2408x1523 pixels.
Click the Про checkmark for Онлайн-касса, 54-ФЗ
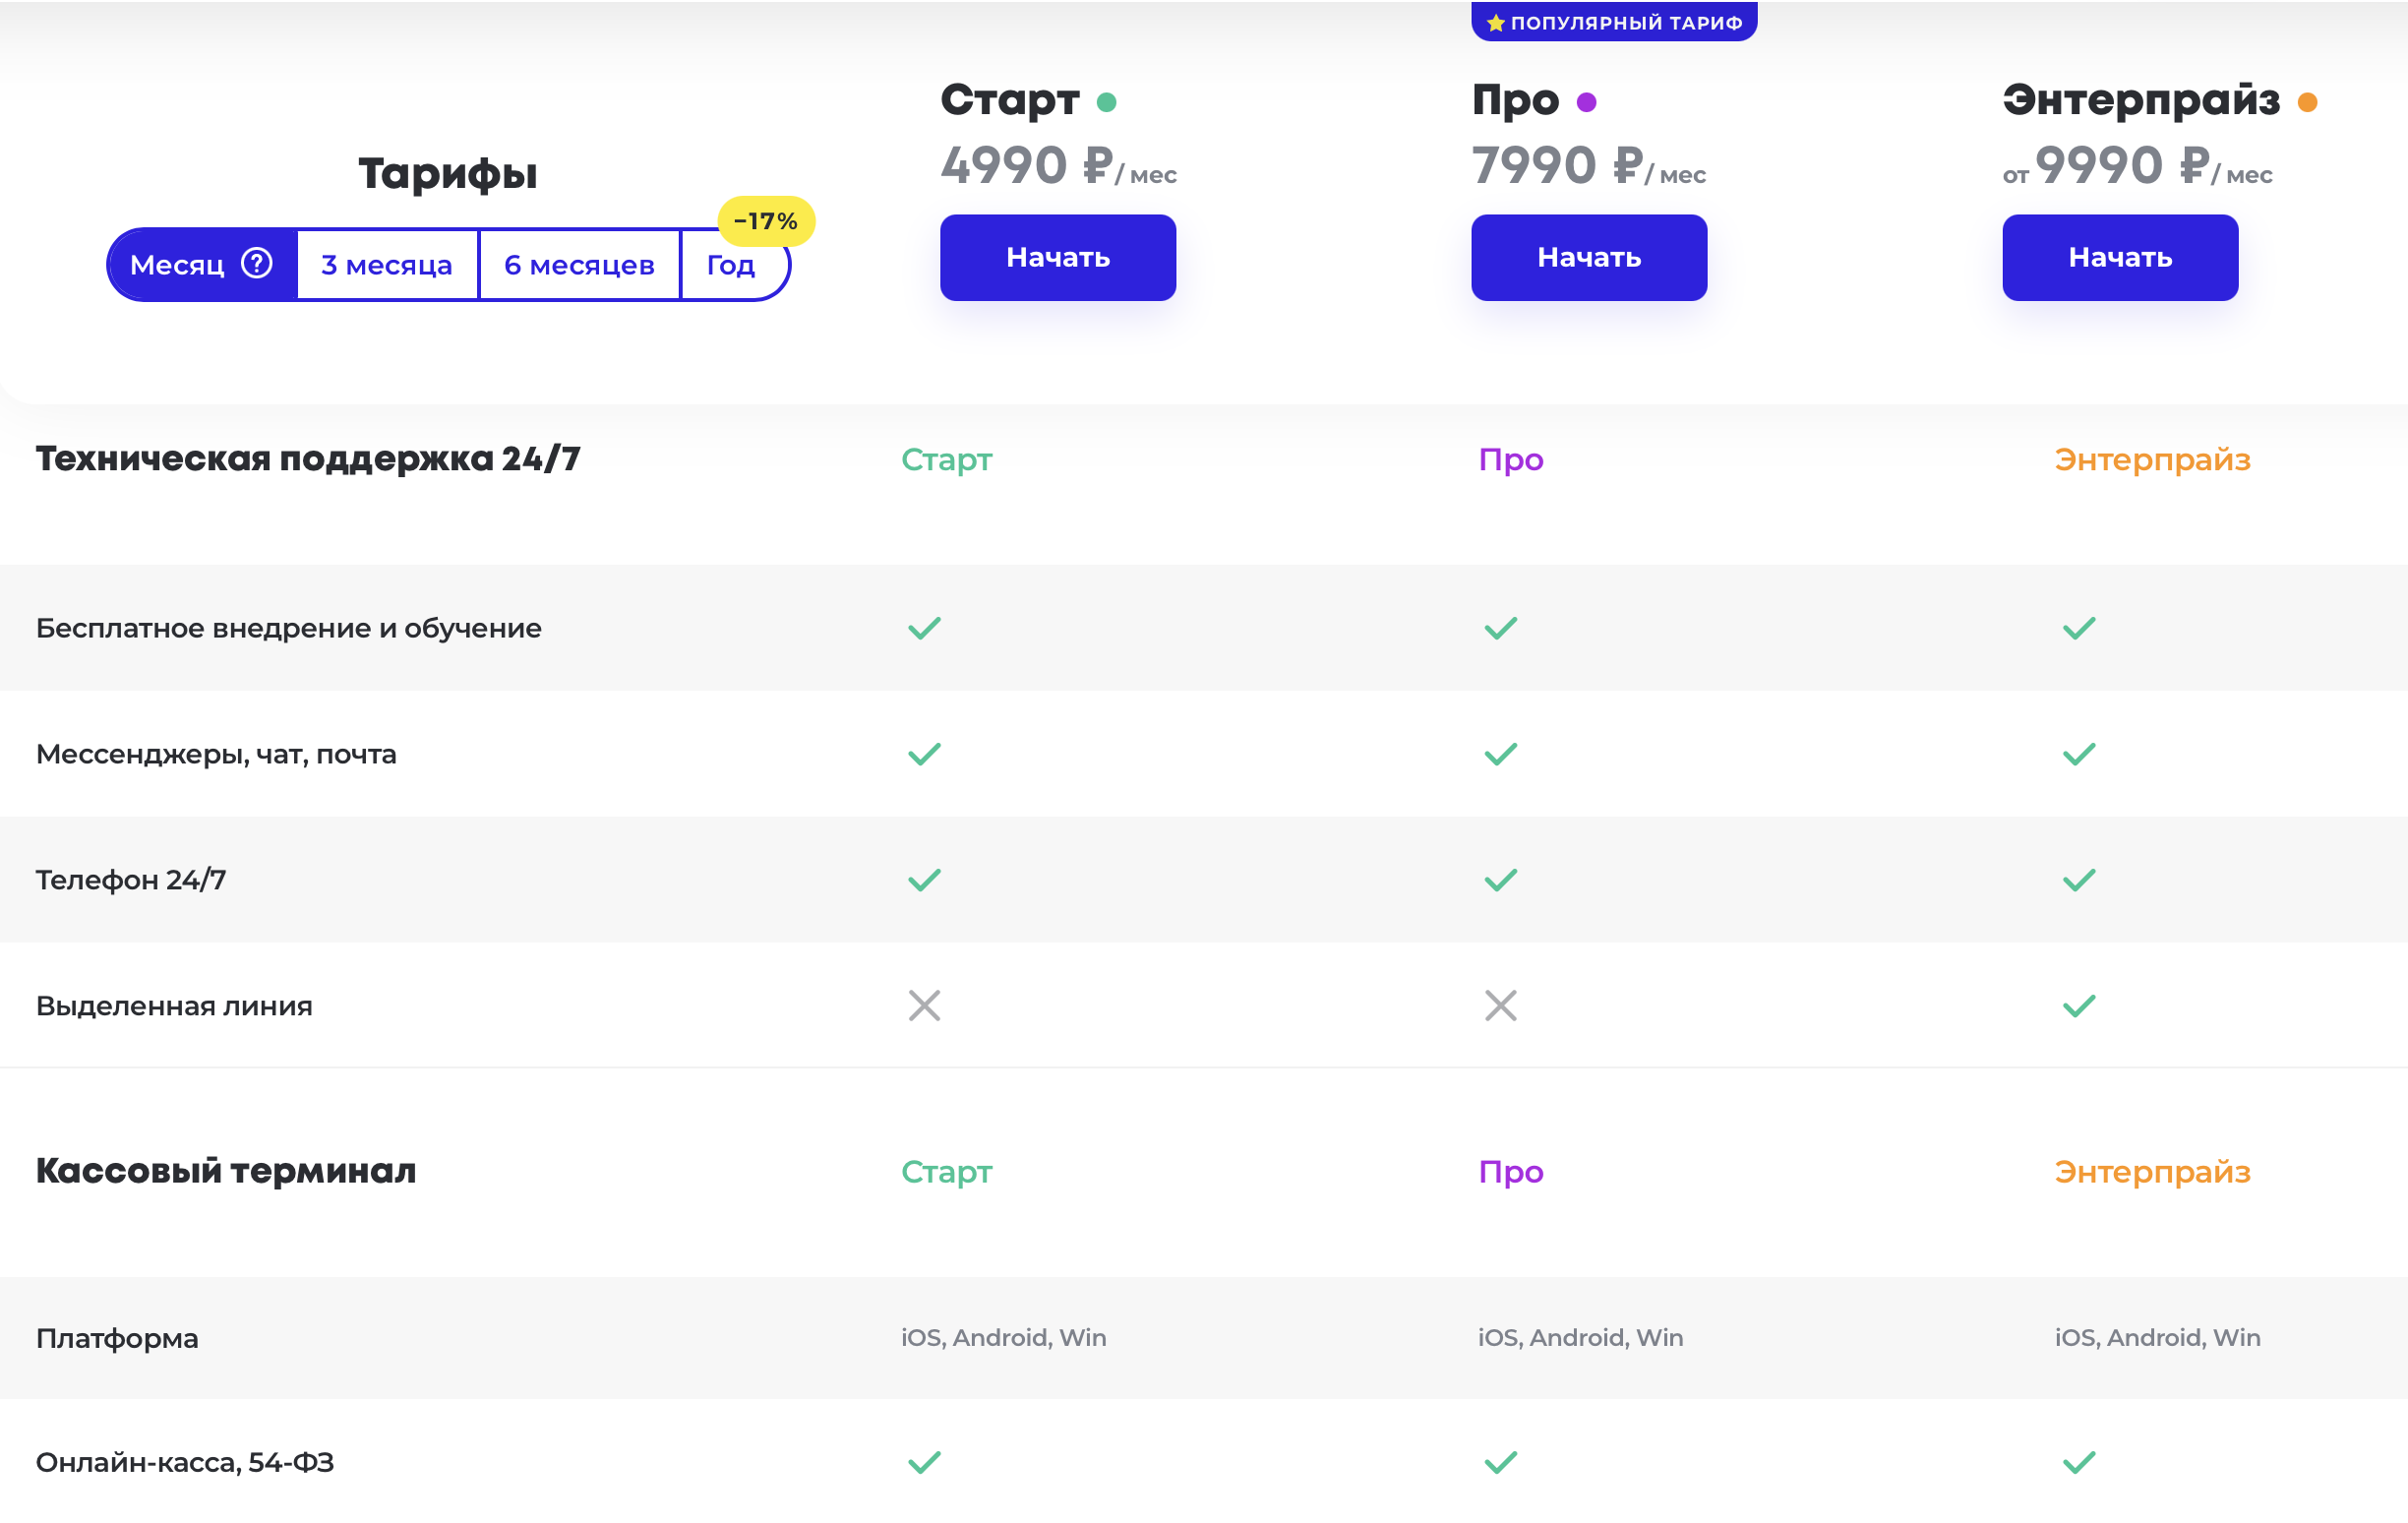(1500, 1462)
